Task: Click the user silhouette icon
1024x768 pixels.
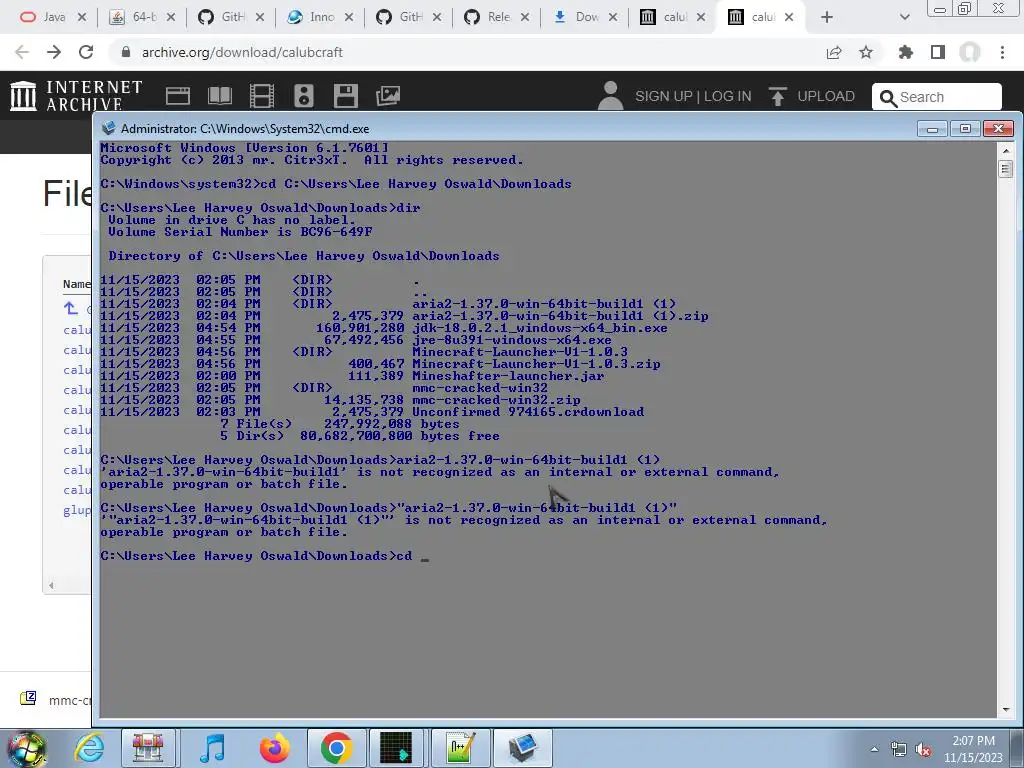Action: (x=611, y=95)
